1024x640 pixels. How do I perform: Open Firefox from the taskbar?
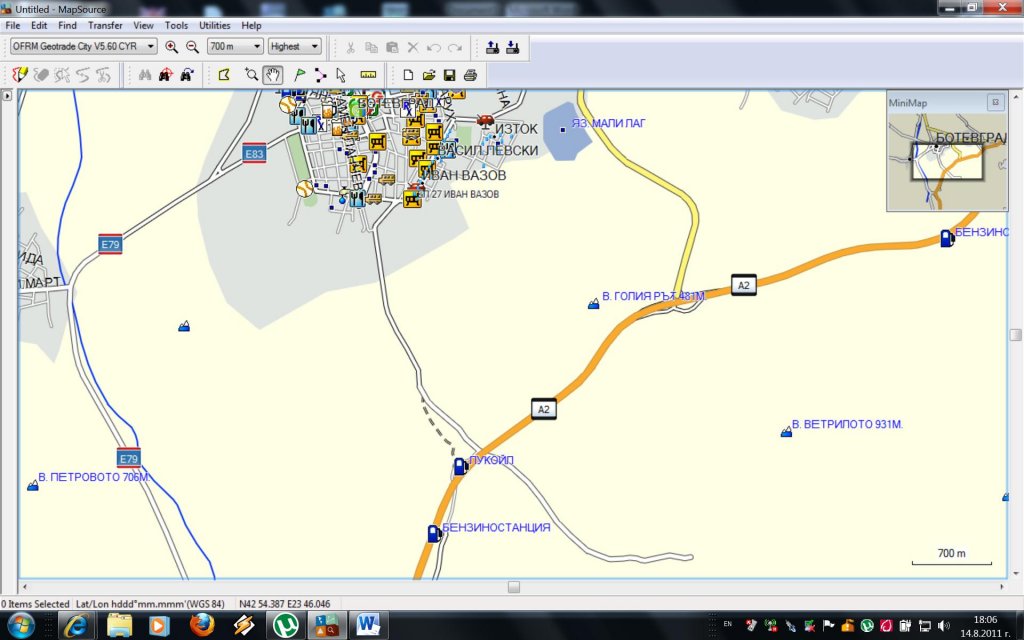201,625
